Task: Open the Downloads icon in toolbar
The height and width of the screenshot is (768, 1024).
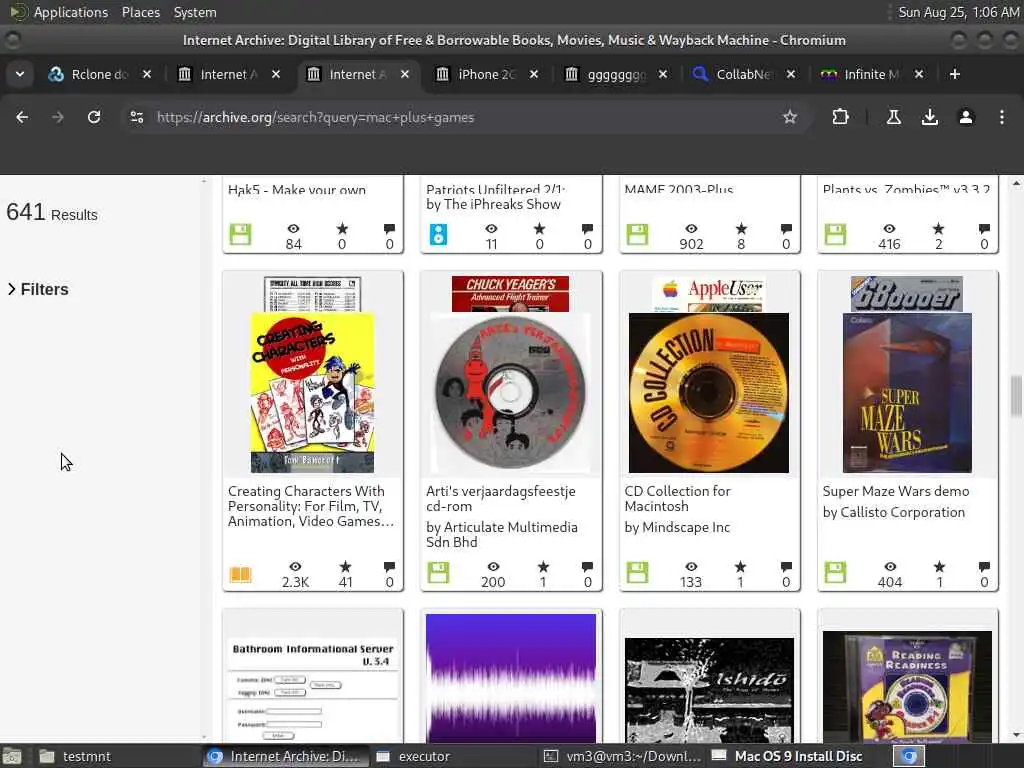Action: click(930, 117)
